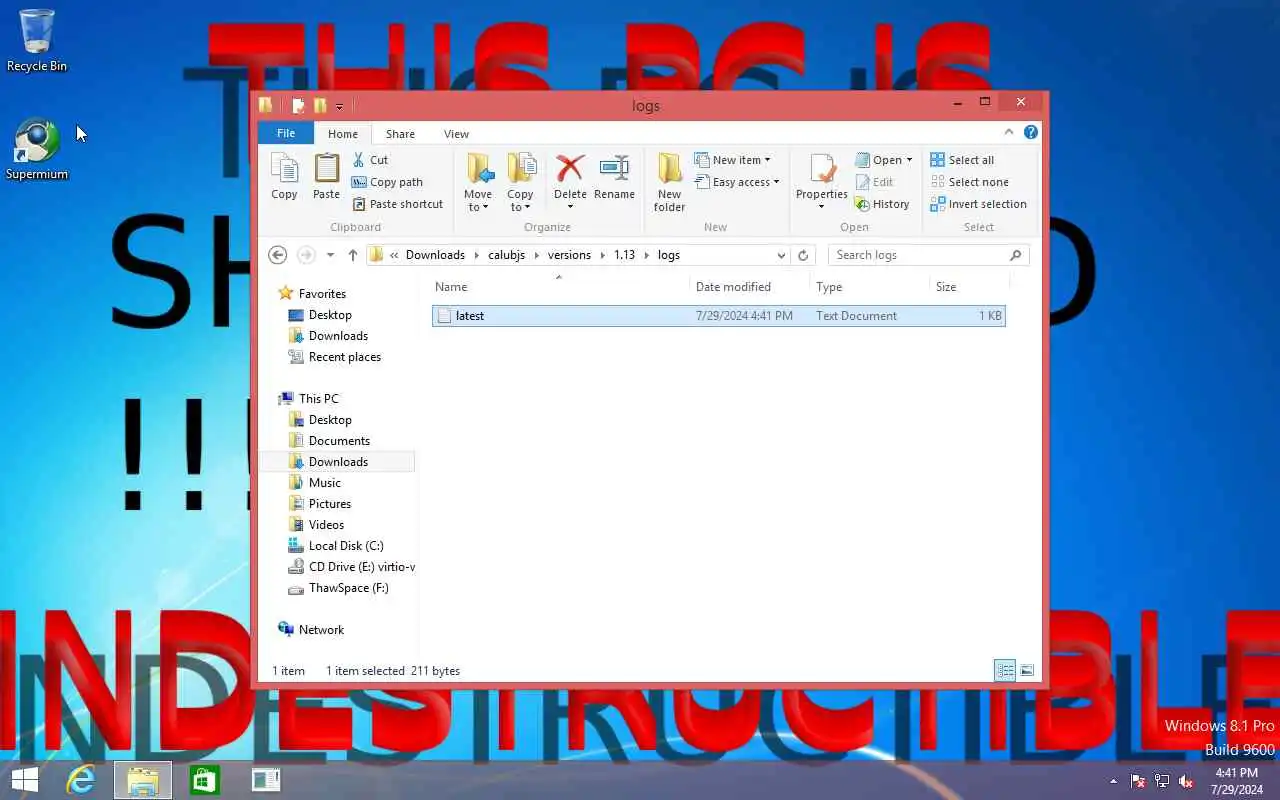Screen dimensions: 1280x800
Task: Open address bar history dropdown
Action: coord(781,255)
